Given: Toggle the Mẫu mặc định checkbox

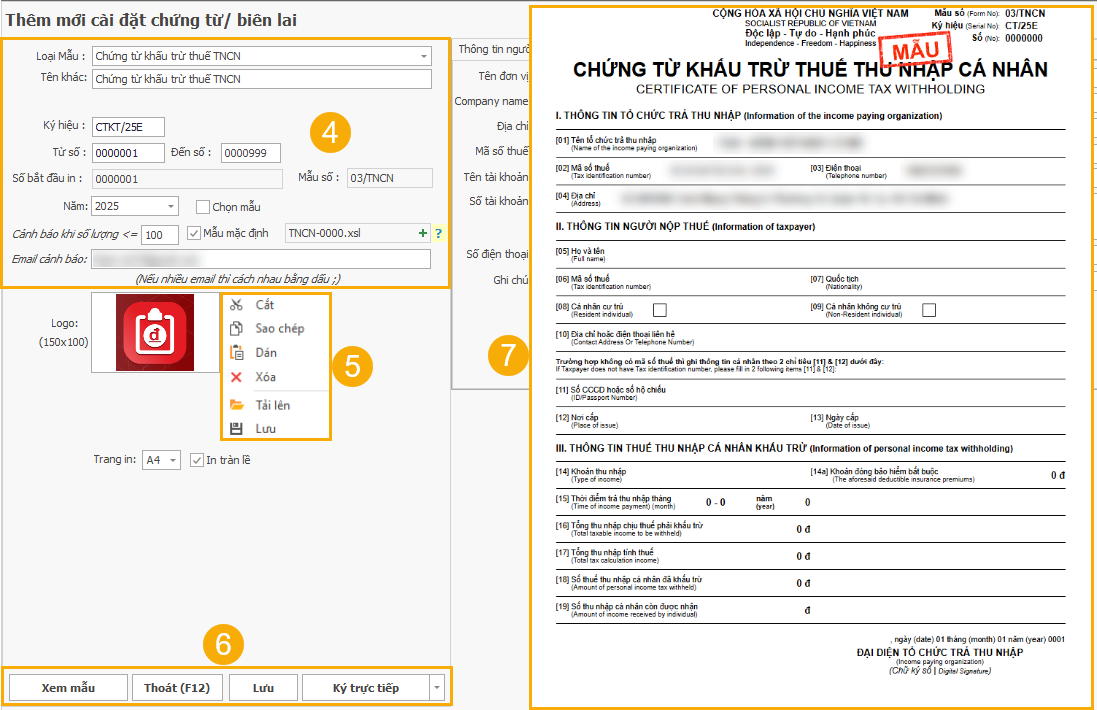Looking at the screenshot, I should pyautogui.click(x=194, y=233).
